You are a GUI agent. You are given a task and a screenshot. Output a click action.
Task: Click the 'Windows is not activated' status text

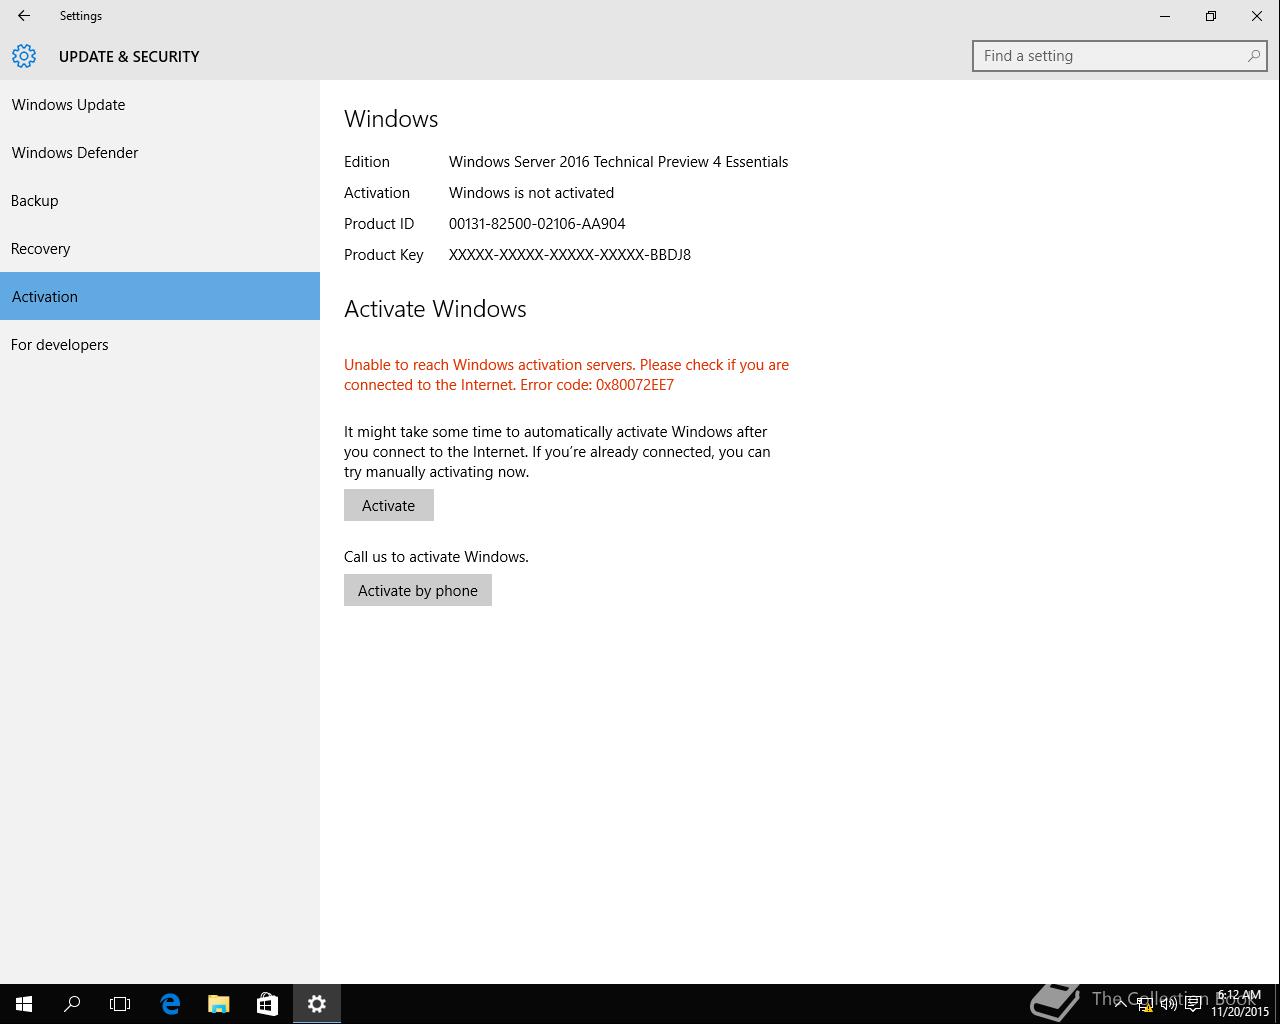(531, 193)
